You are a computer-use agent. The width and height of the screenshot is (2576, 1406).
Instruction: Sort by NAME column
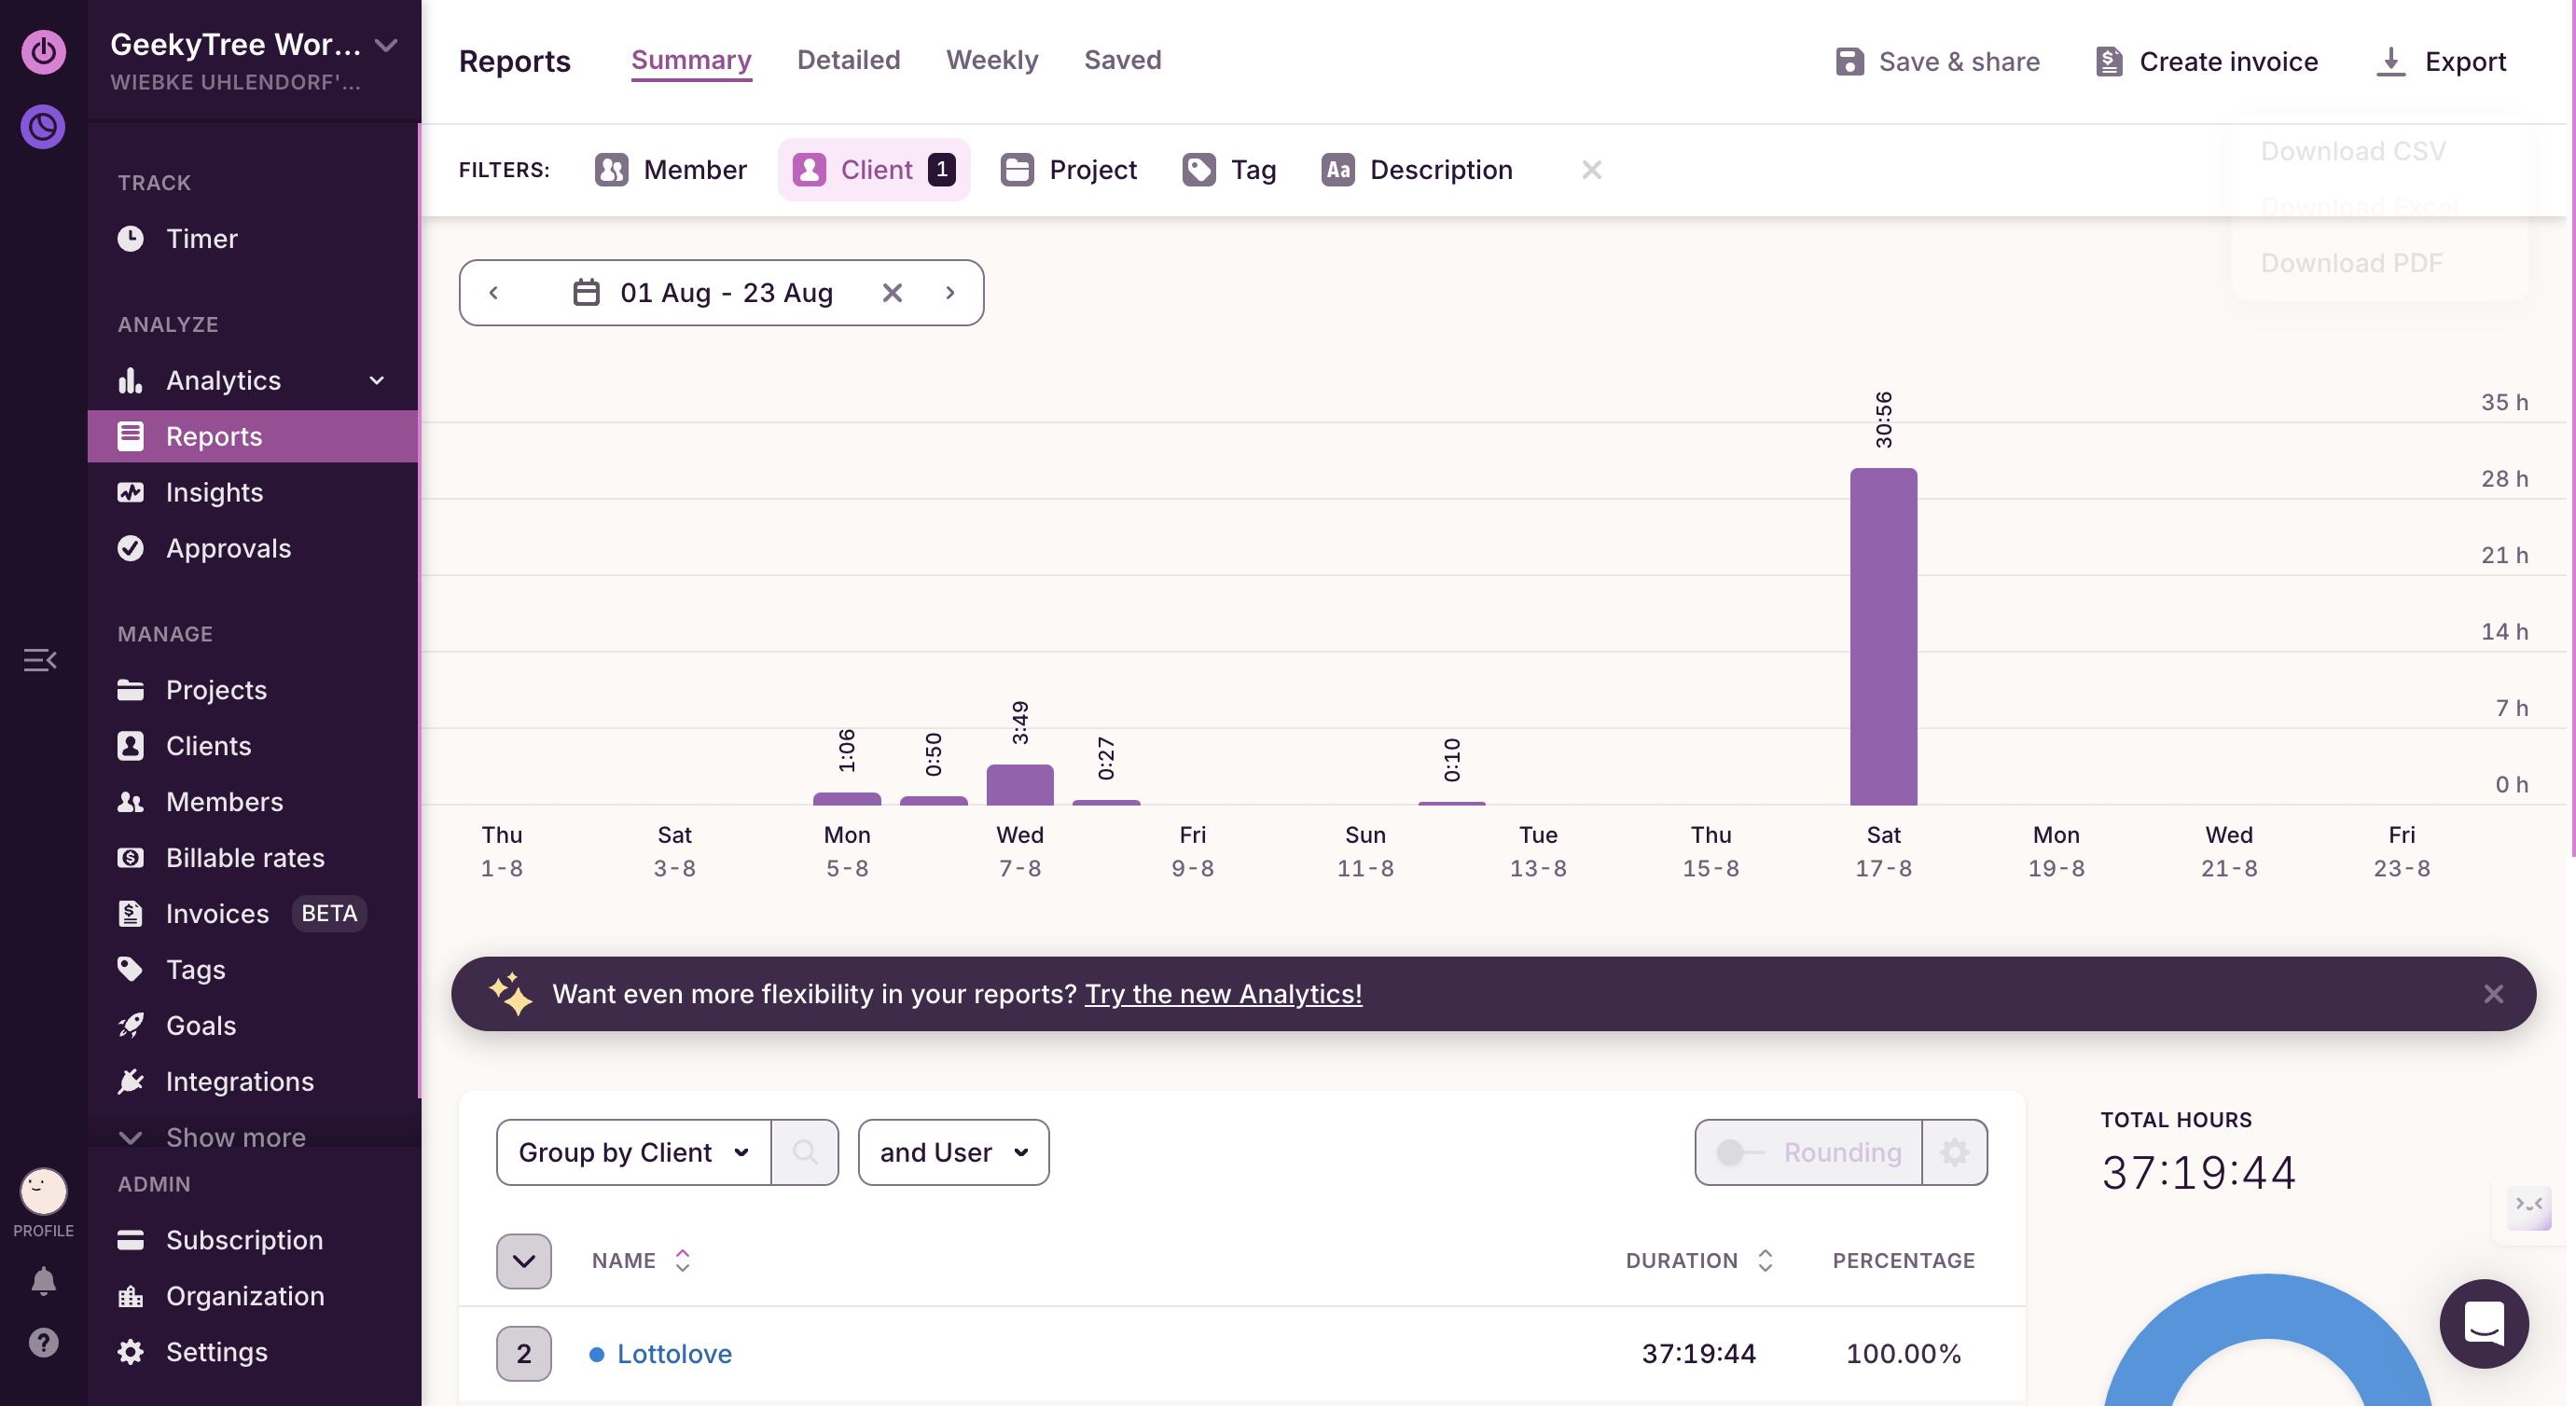coord(640,1260)
